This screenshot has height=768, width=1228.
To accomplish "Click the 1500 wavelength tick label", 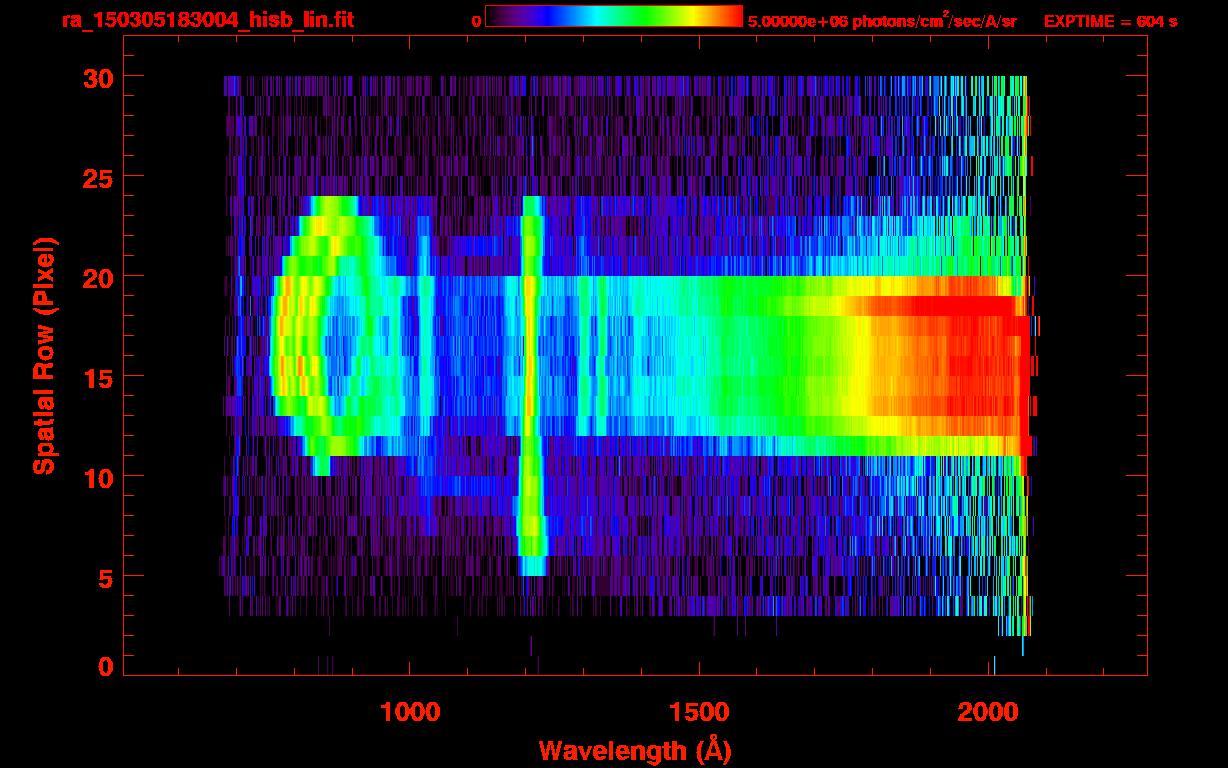I will 699,712.
